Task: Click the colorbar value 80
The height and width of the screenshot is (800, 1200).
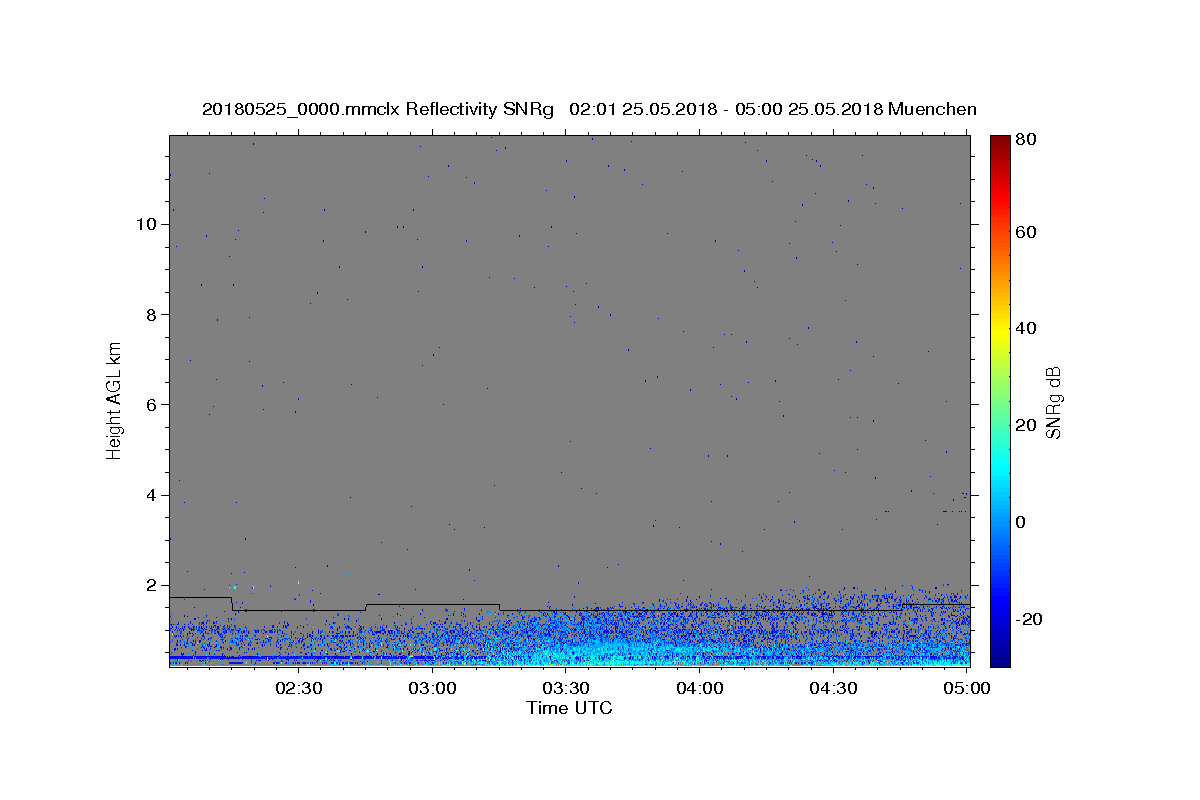Action: click(x=1028, y=140)
